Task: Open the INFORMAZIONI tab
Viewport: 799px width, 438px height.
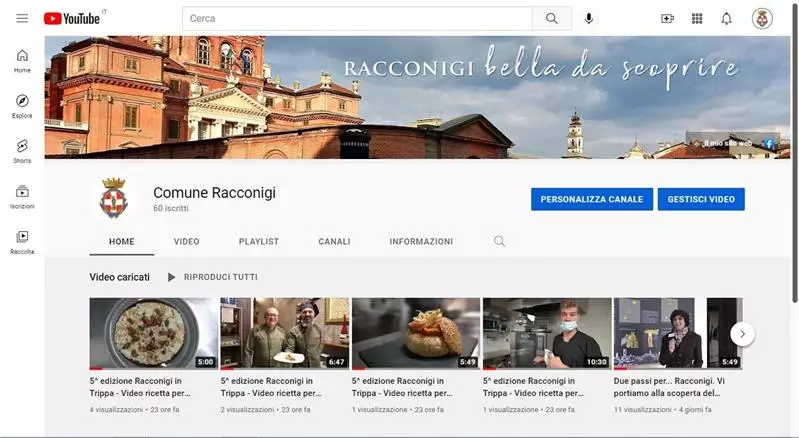Action: point(421,241)
